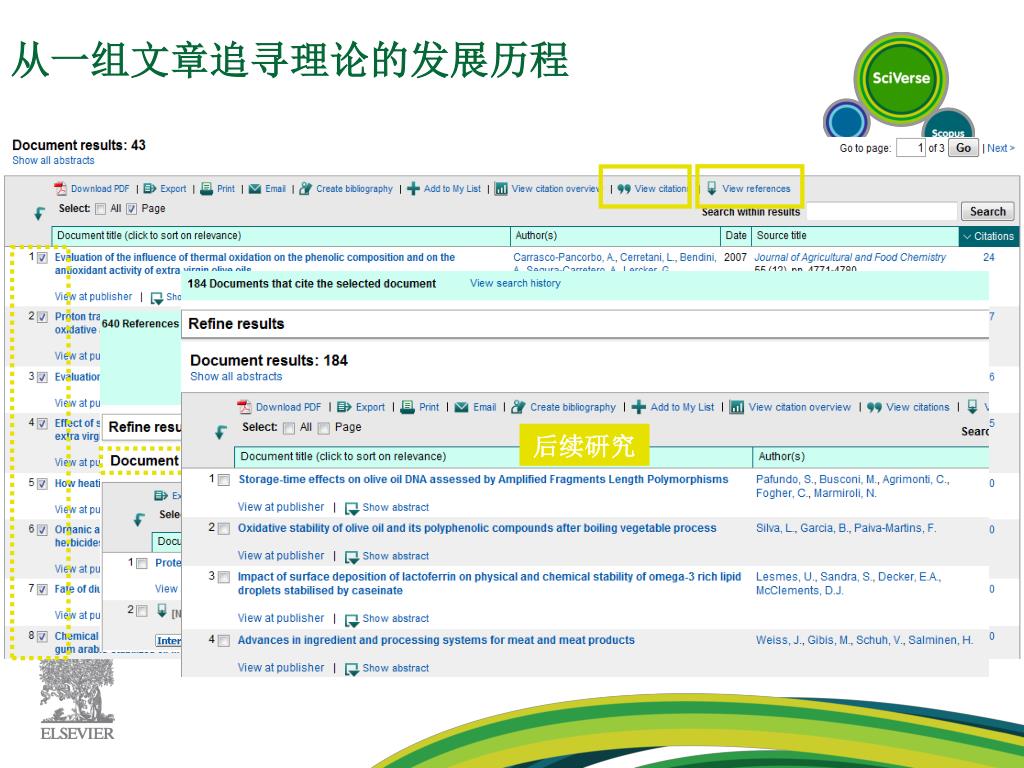The width and height of the screenshot is (1024, 768).
Task: Click Print icon in 184-results toolbar
Action: click(x=408, y=407)
